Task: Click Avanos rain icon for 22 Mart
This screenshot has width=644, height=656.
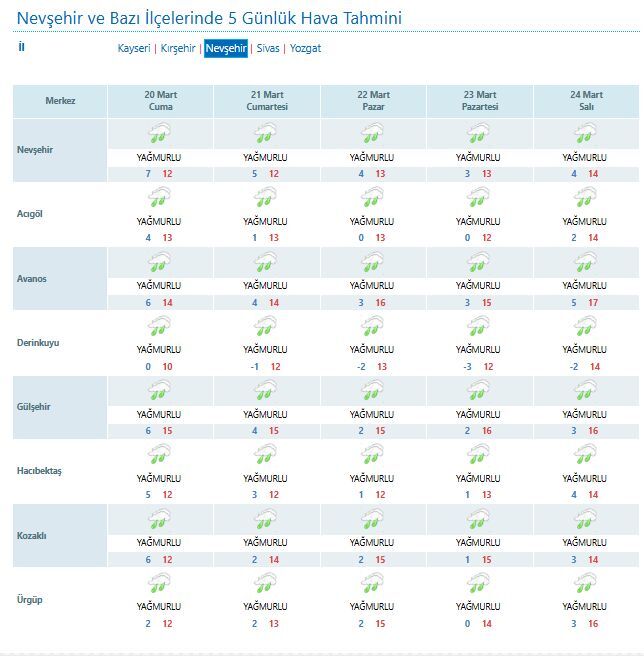Action: (372, 263)
